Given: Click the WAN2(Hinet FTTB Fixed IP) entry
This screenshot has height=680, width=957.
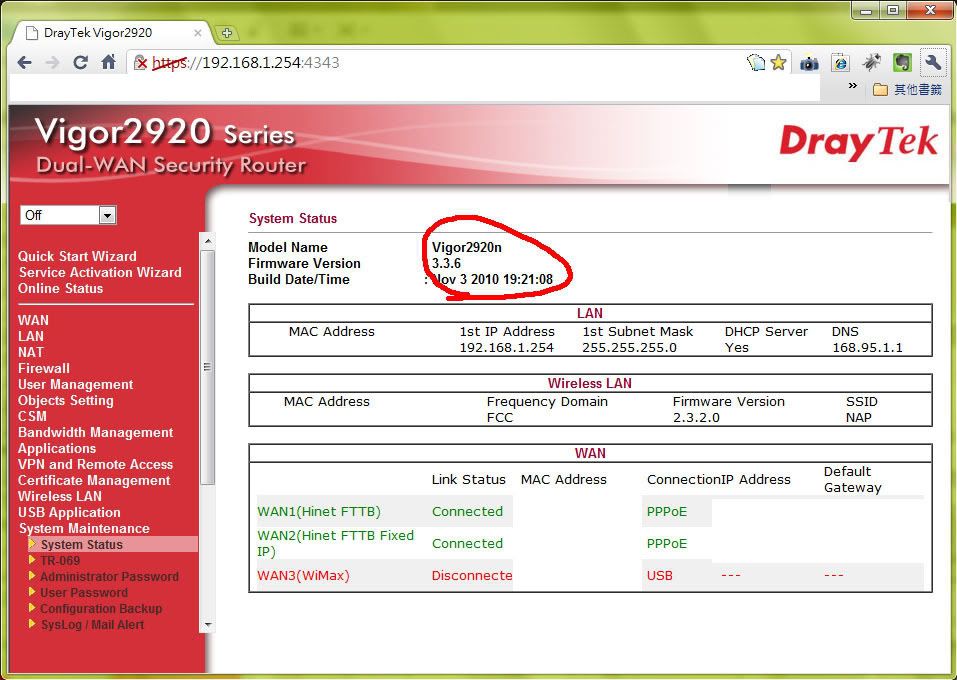Looking at the screenshot, I should click(336, 543).
